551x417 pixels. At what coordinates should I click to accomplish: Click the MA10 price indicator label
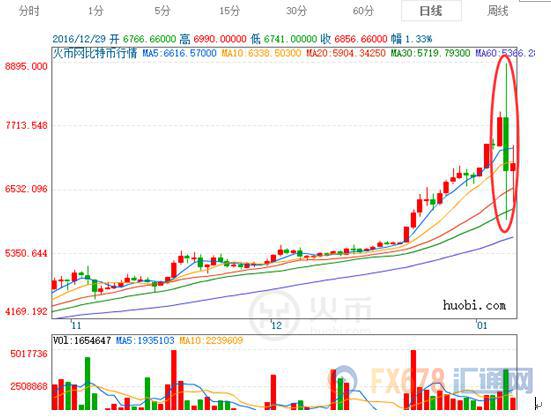[x=261, y=53]
